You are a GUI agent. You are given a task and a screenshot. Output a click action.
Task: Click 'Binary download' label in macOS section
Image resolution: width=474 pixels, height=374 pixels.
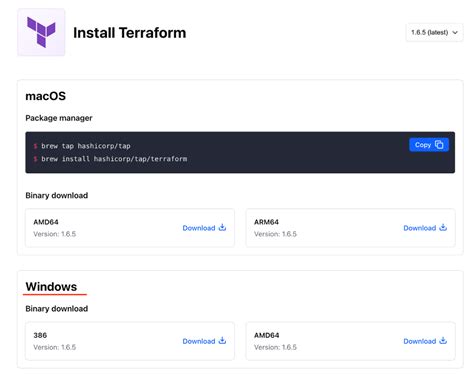(57, 195)
